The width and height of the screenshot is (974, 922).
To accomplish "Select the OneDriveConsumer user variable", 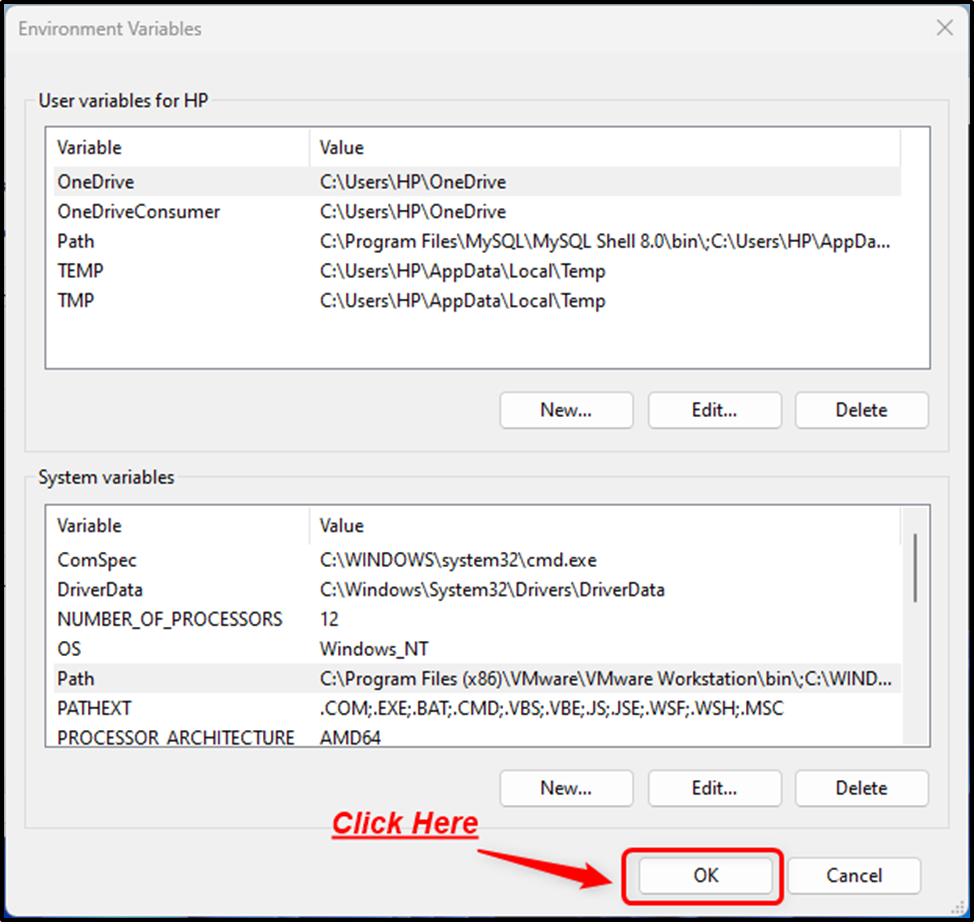I will pyautogui.click(x=477, y=211).
